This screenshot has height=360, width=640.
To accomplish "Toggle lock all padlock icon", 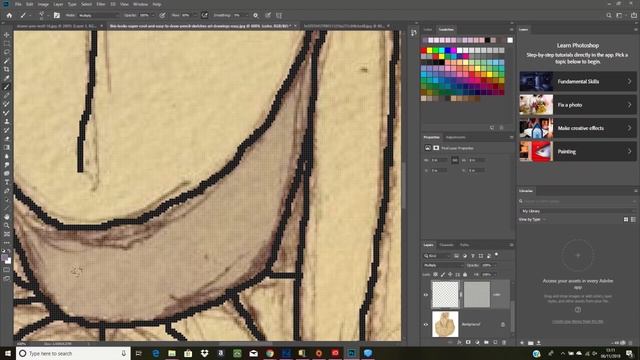I will (465, 275).
